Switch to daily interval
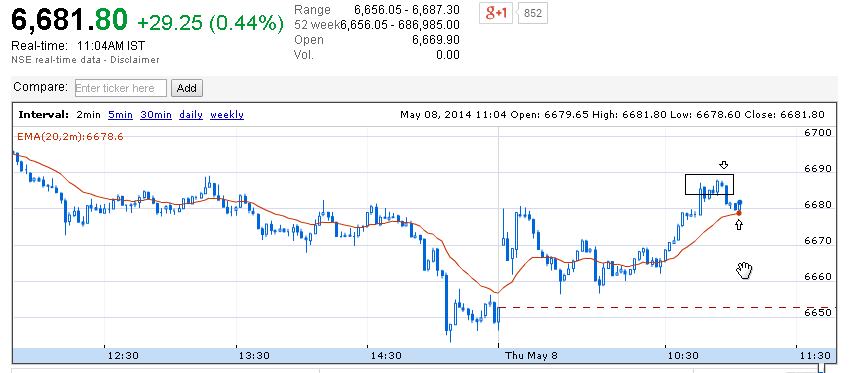 pyautogui.click(x=191, y=115)
